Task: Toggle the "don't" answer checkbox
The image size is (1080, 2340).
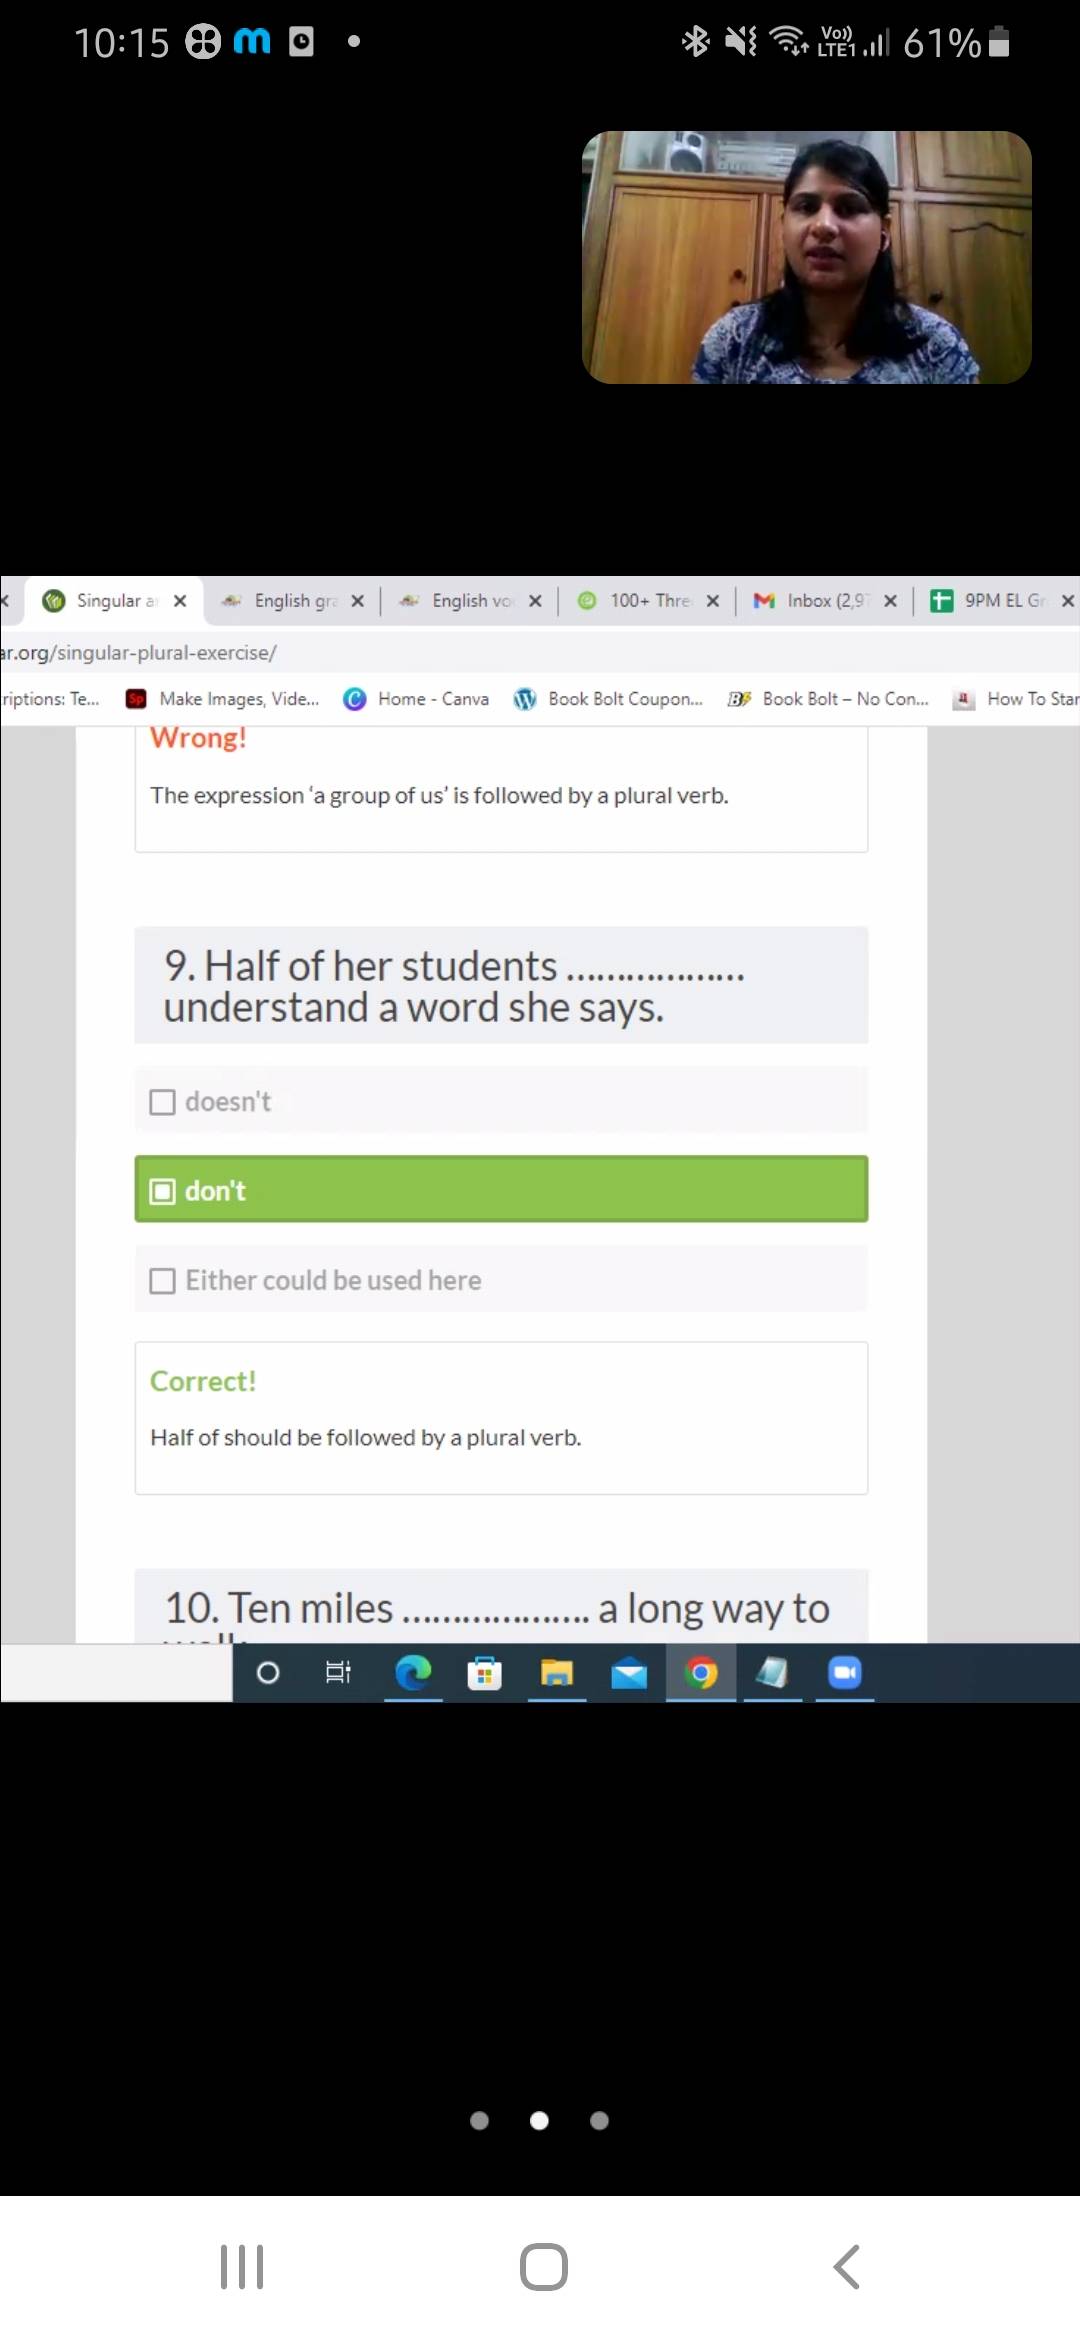Action: tap(162, 1191)
